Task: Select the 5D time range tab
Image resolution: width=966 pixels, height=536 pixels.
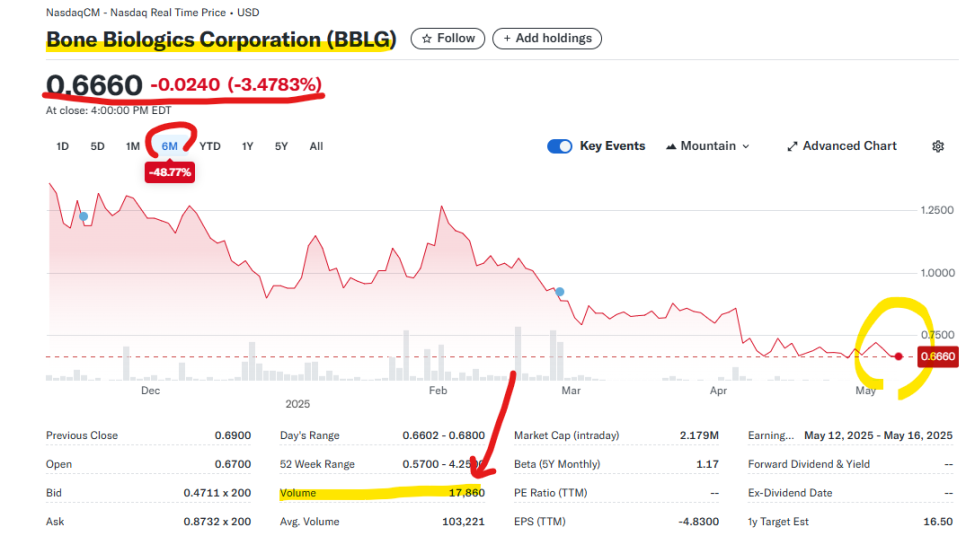Action: click(x=97, y=147)
